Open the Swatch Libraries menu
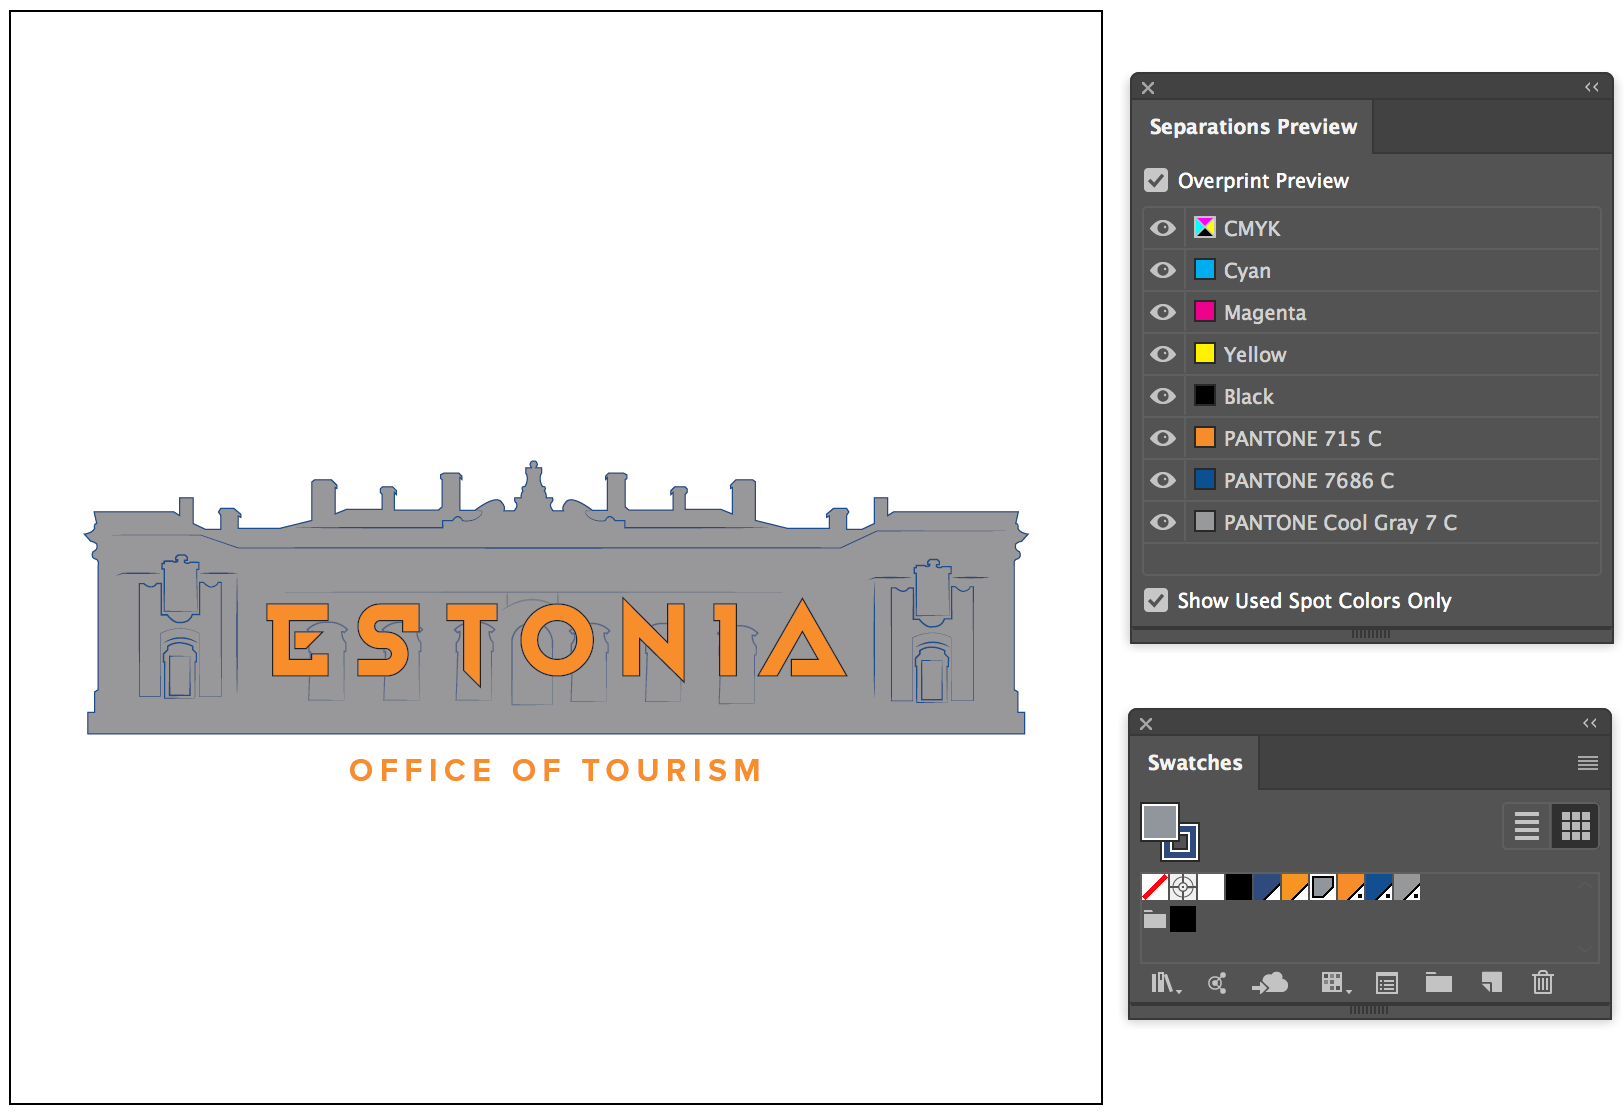The width and height of the screenshot is (1624, 1114). [1165, 983]
